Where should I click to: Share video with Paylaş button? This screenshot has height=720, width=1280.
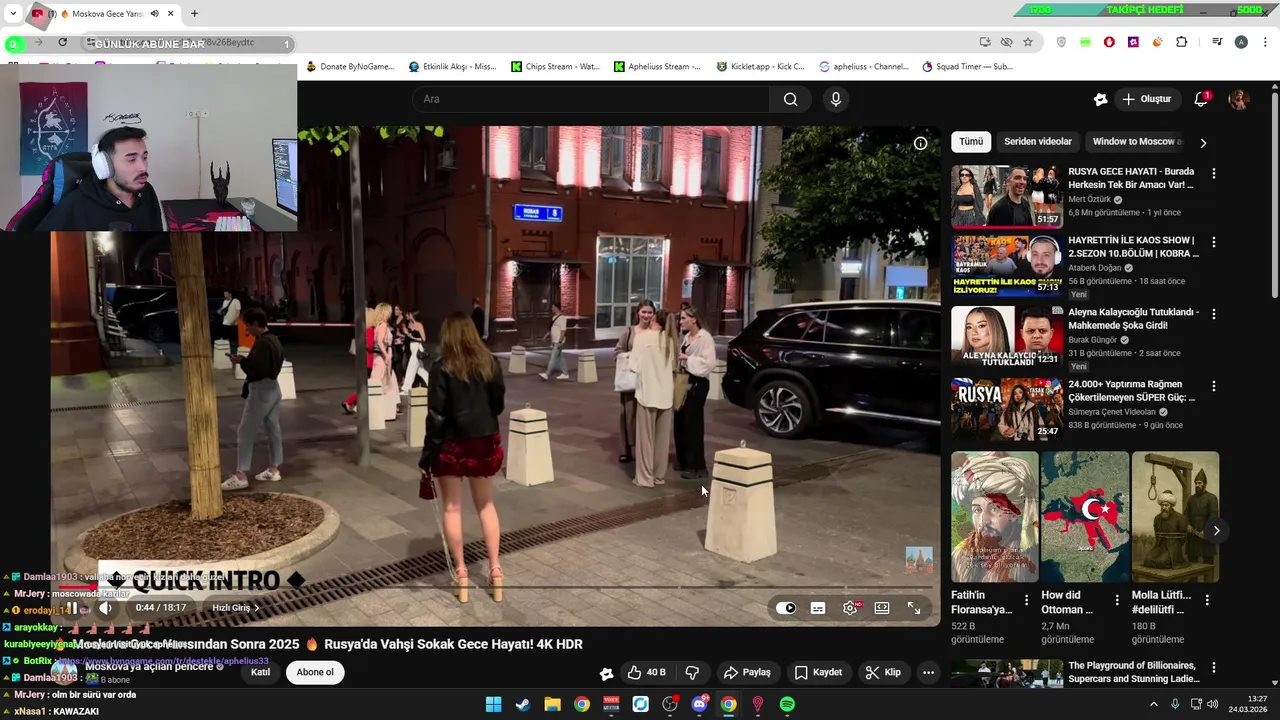pos(747,672)
